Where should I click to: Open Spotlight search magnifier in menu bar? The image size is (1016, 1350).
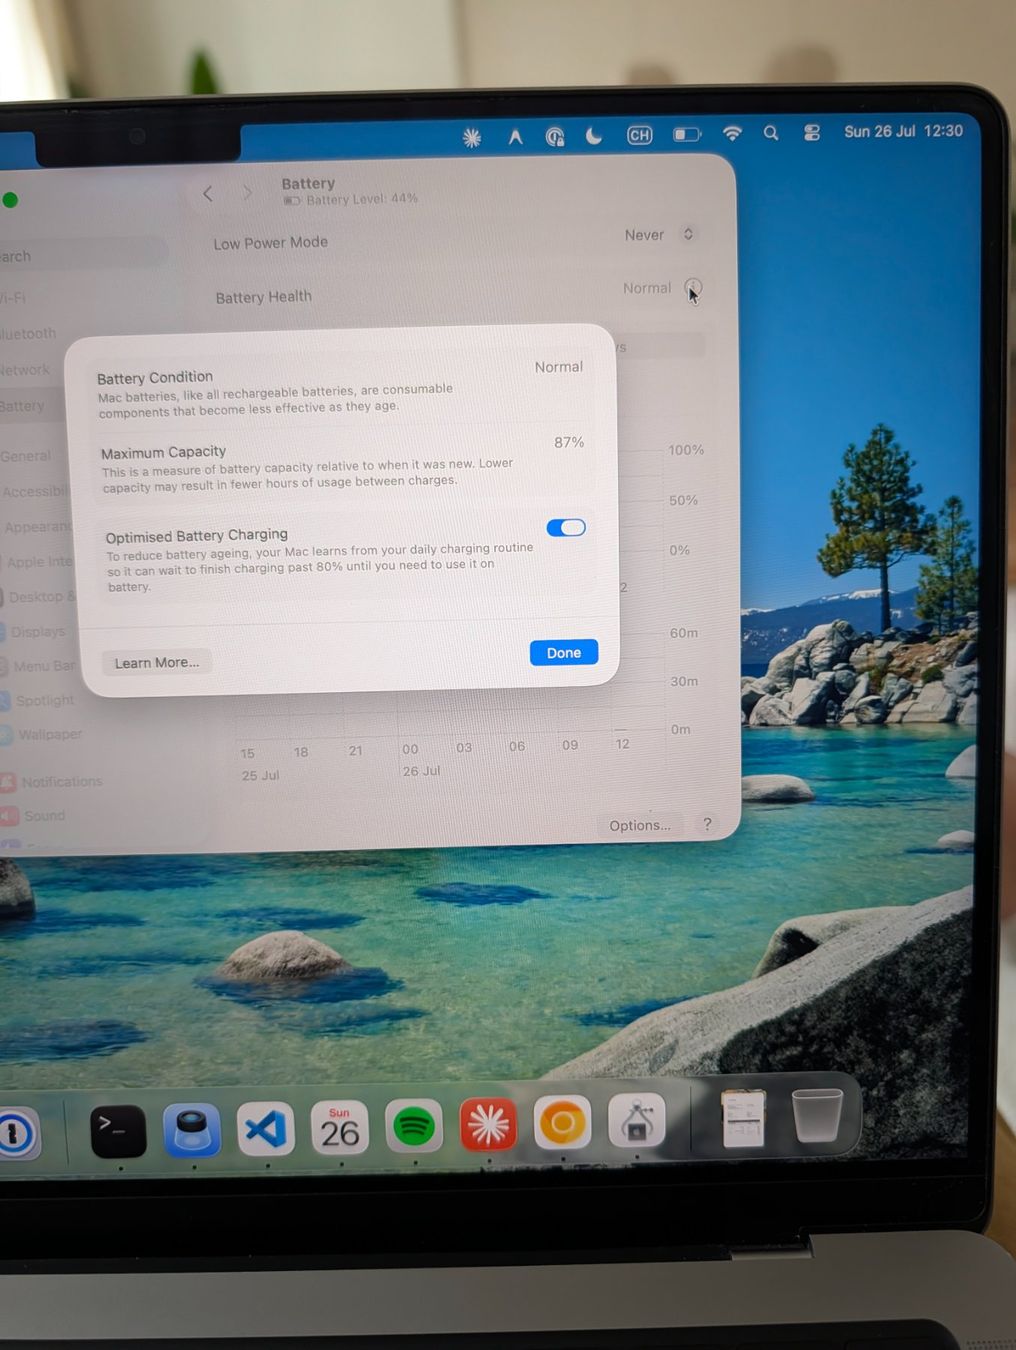[x=771, y=132]
